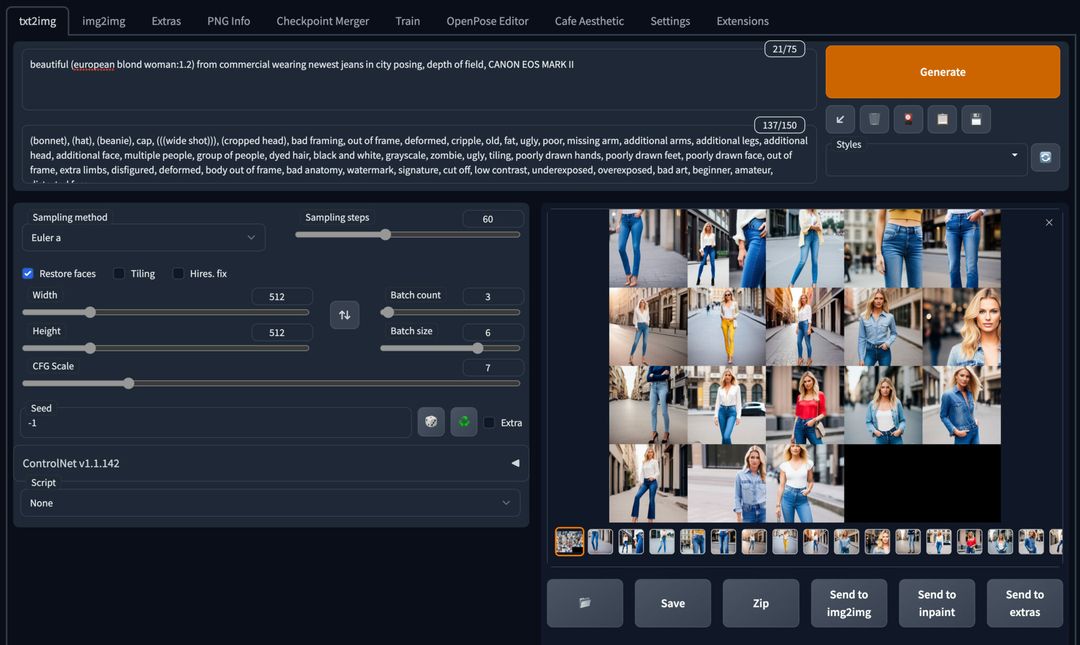Disable the Restore faces checkbox
The image size is (1080, 645).
(28, 273)
